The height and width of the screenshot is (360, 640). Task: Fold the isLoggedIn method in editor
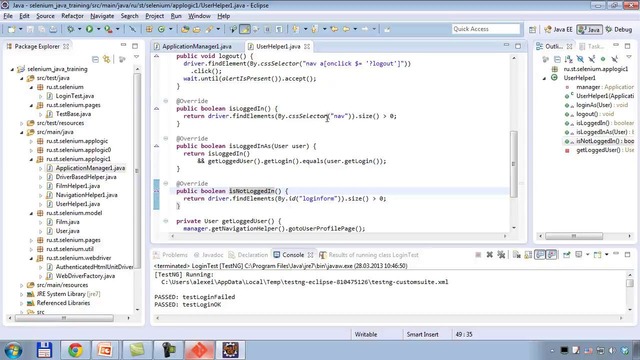[x=166, y=101]
